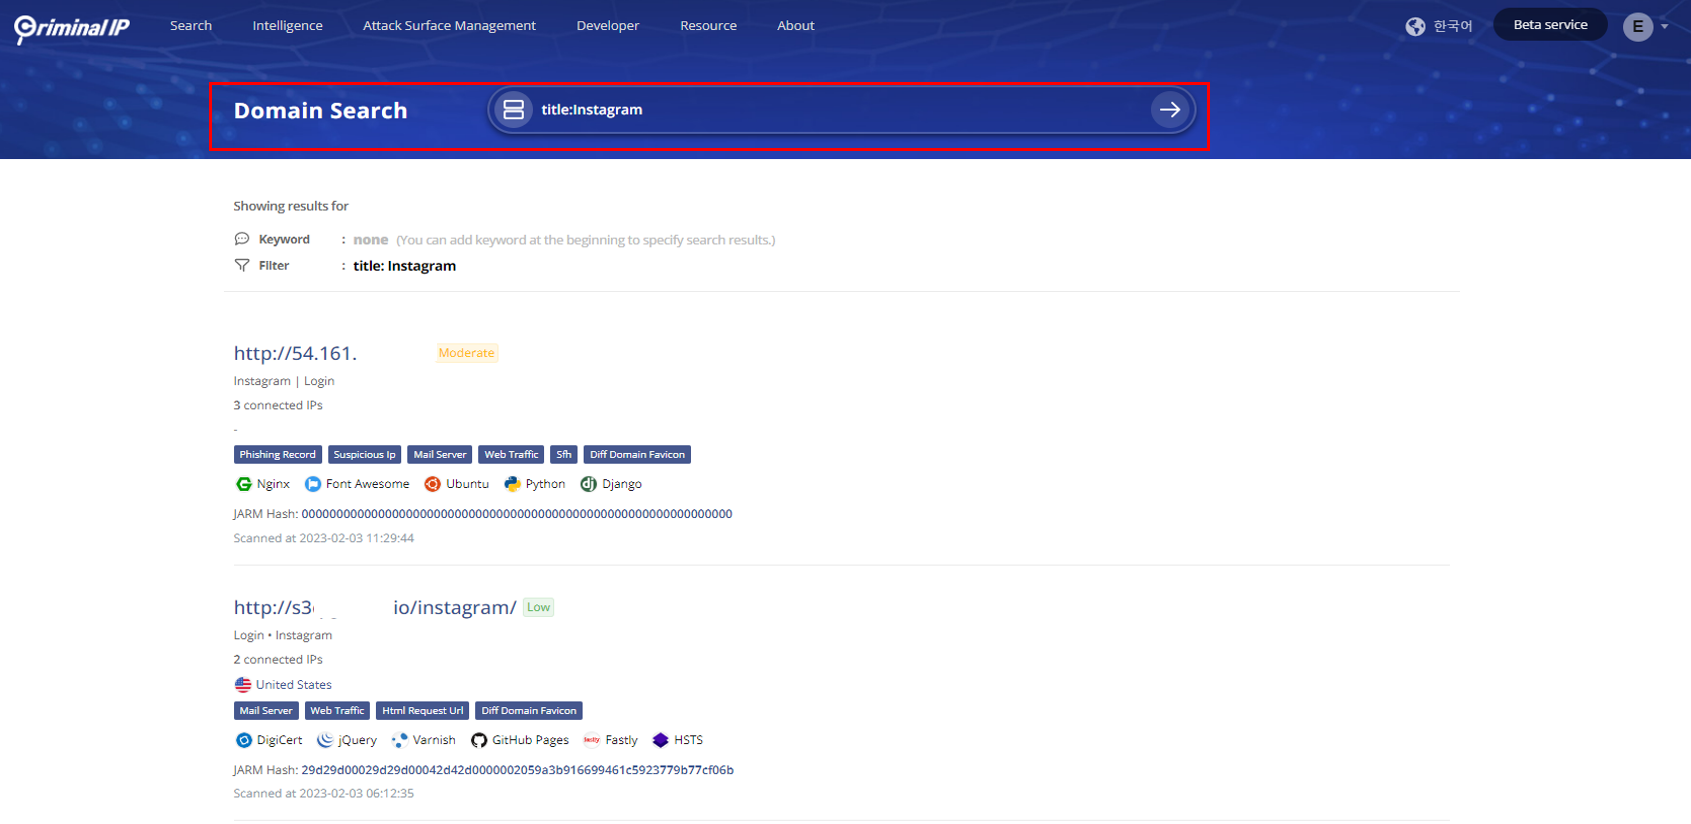The image size is (1691, 824).
Task: Click the Ubuntu technology icon
Action: (x=432, y=484)
